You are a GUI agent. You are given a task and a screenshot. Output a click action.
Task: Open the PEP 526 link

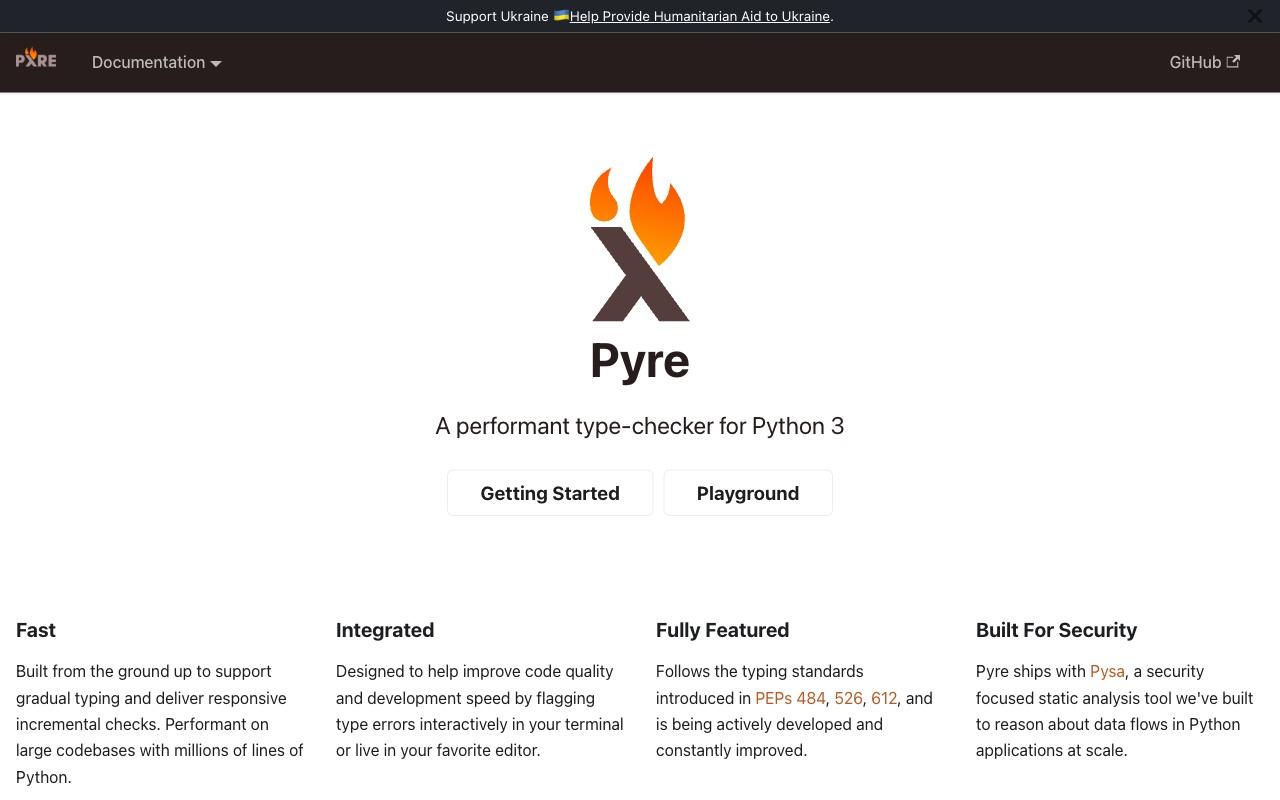(x=848, y=698)
